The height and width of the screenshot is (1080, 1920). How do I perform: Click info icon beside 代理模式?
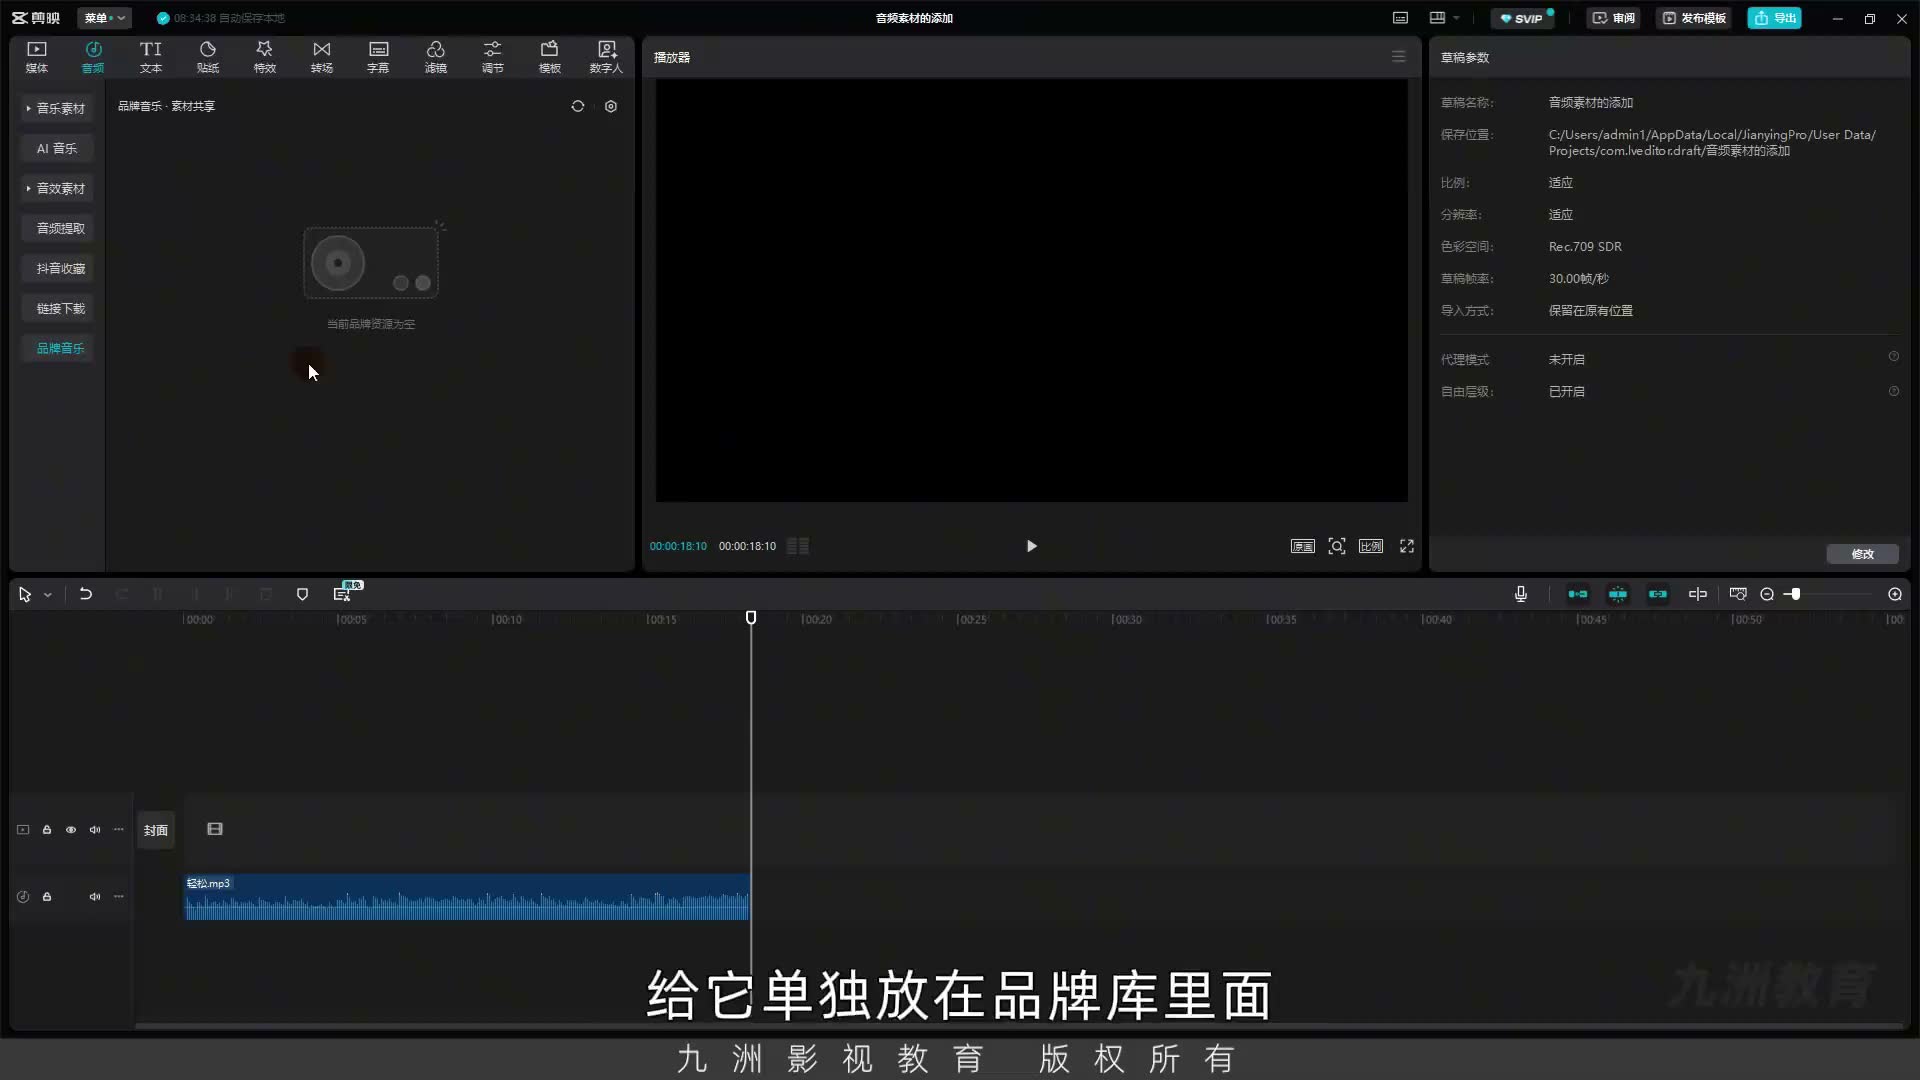coord(1893,357)
